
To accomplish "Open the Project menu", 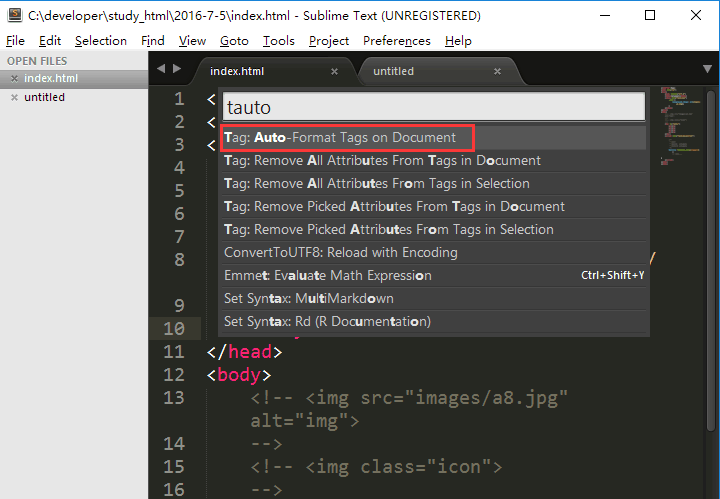I will point(329,41).
